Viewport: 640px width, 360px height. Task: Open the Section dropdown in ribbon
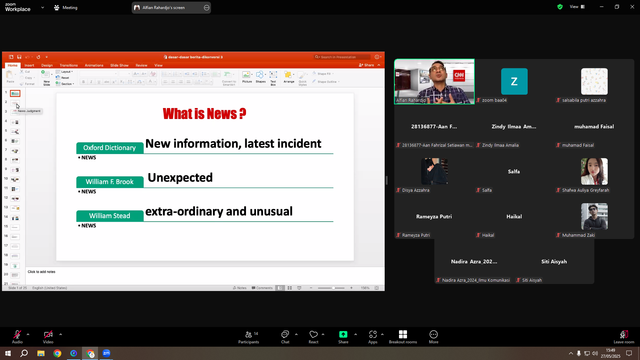[x=65, y=84]
